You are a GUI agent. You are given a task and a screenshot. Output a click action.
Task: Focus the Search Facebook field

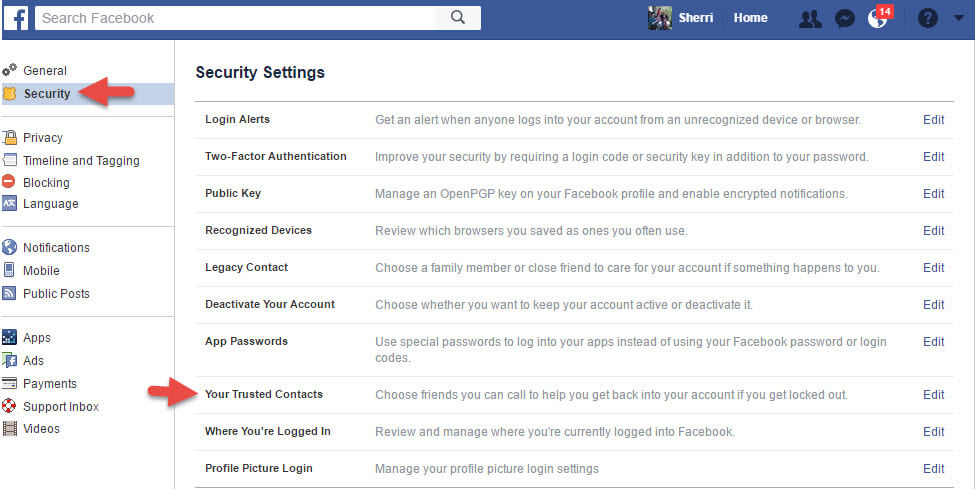[x=235, y=18]
